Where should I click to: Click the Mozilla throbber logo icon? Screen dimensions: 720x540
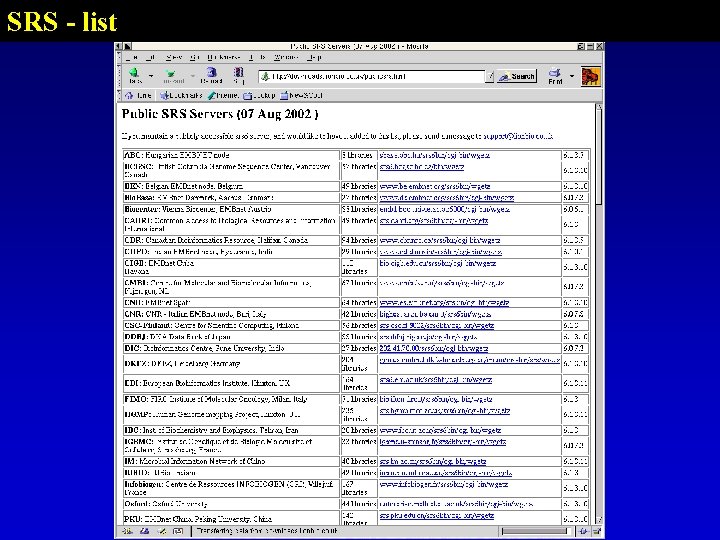(x=591, y=76)
